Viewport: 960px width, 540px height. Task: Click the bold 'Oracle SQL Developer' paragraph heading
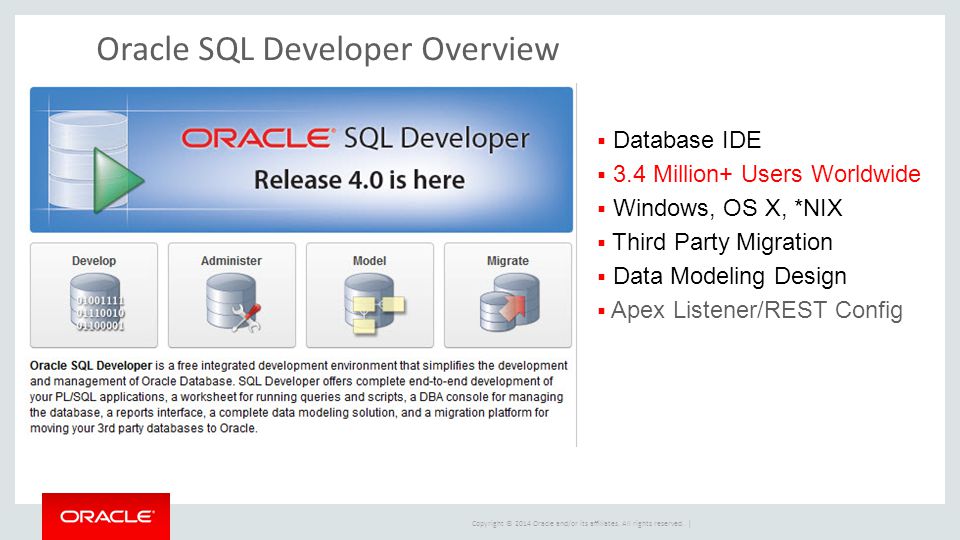(91, 366)
